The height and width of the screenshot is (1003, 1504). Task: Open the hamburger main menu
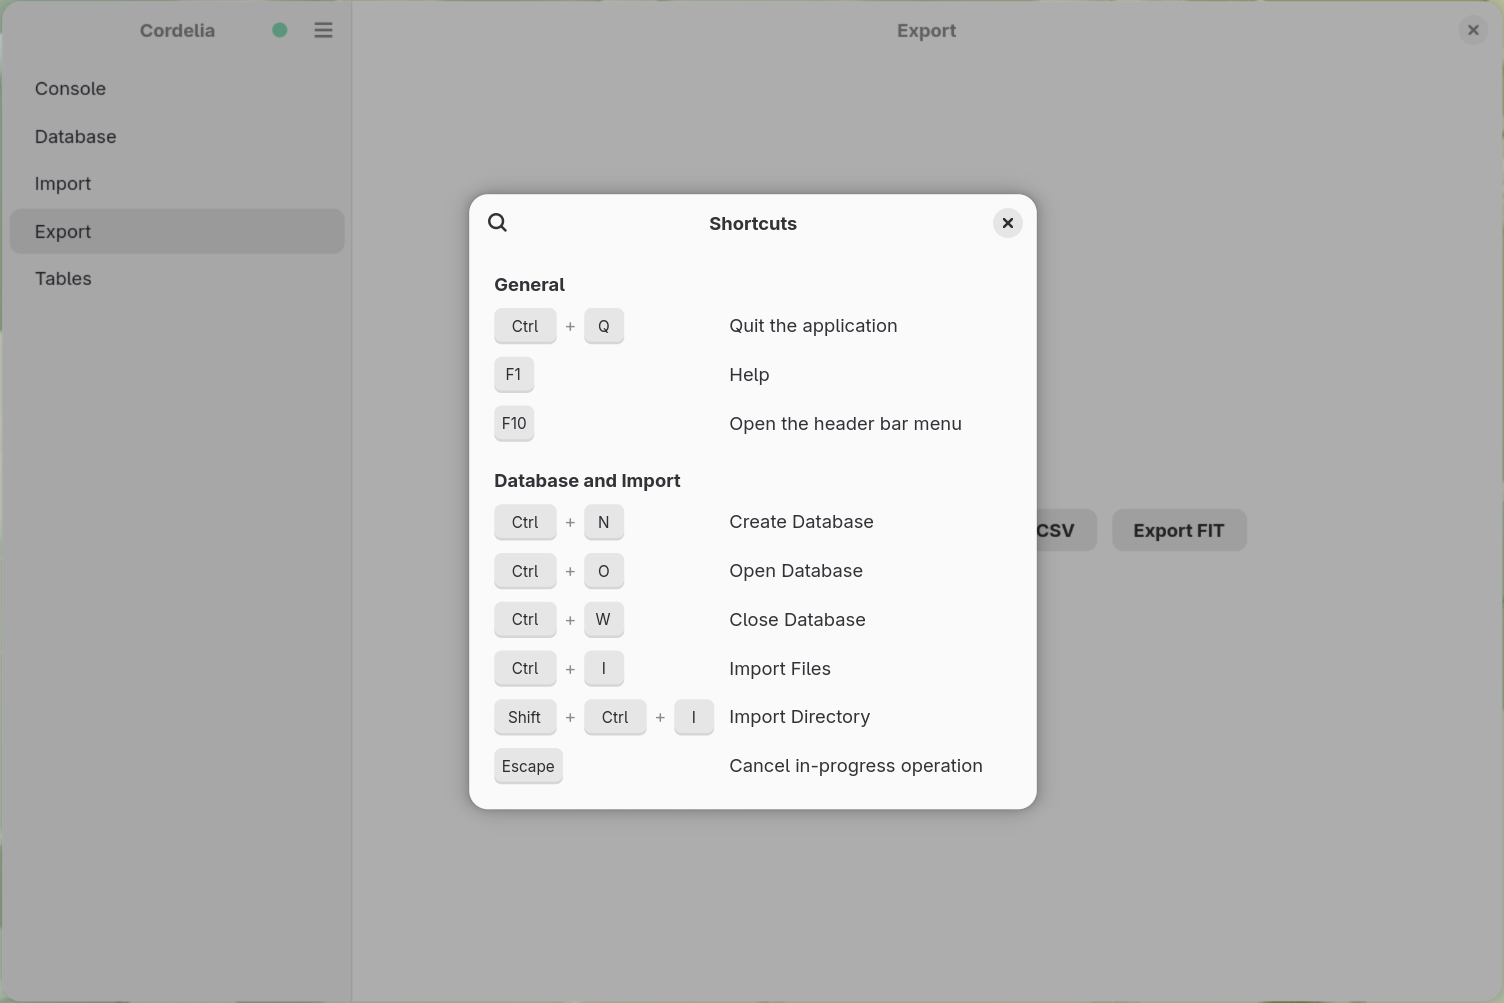[323, 30]
